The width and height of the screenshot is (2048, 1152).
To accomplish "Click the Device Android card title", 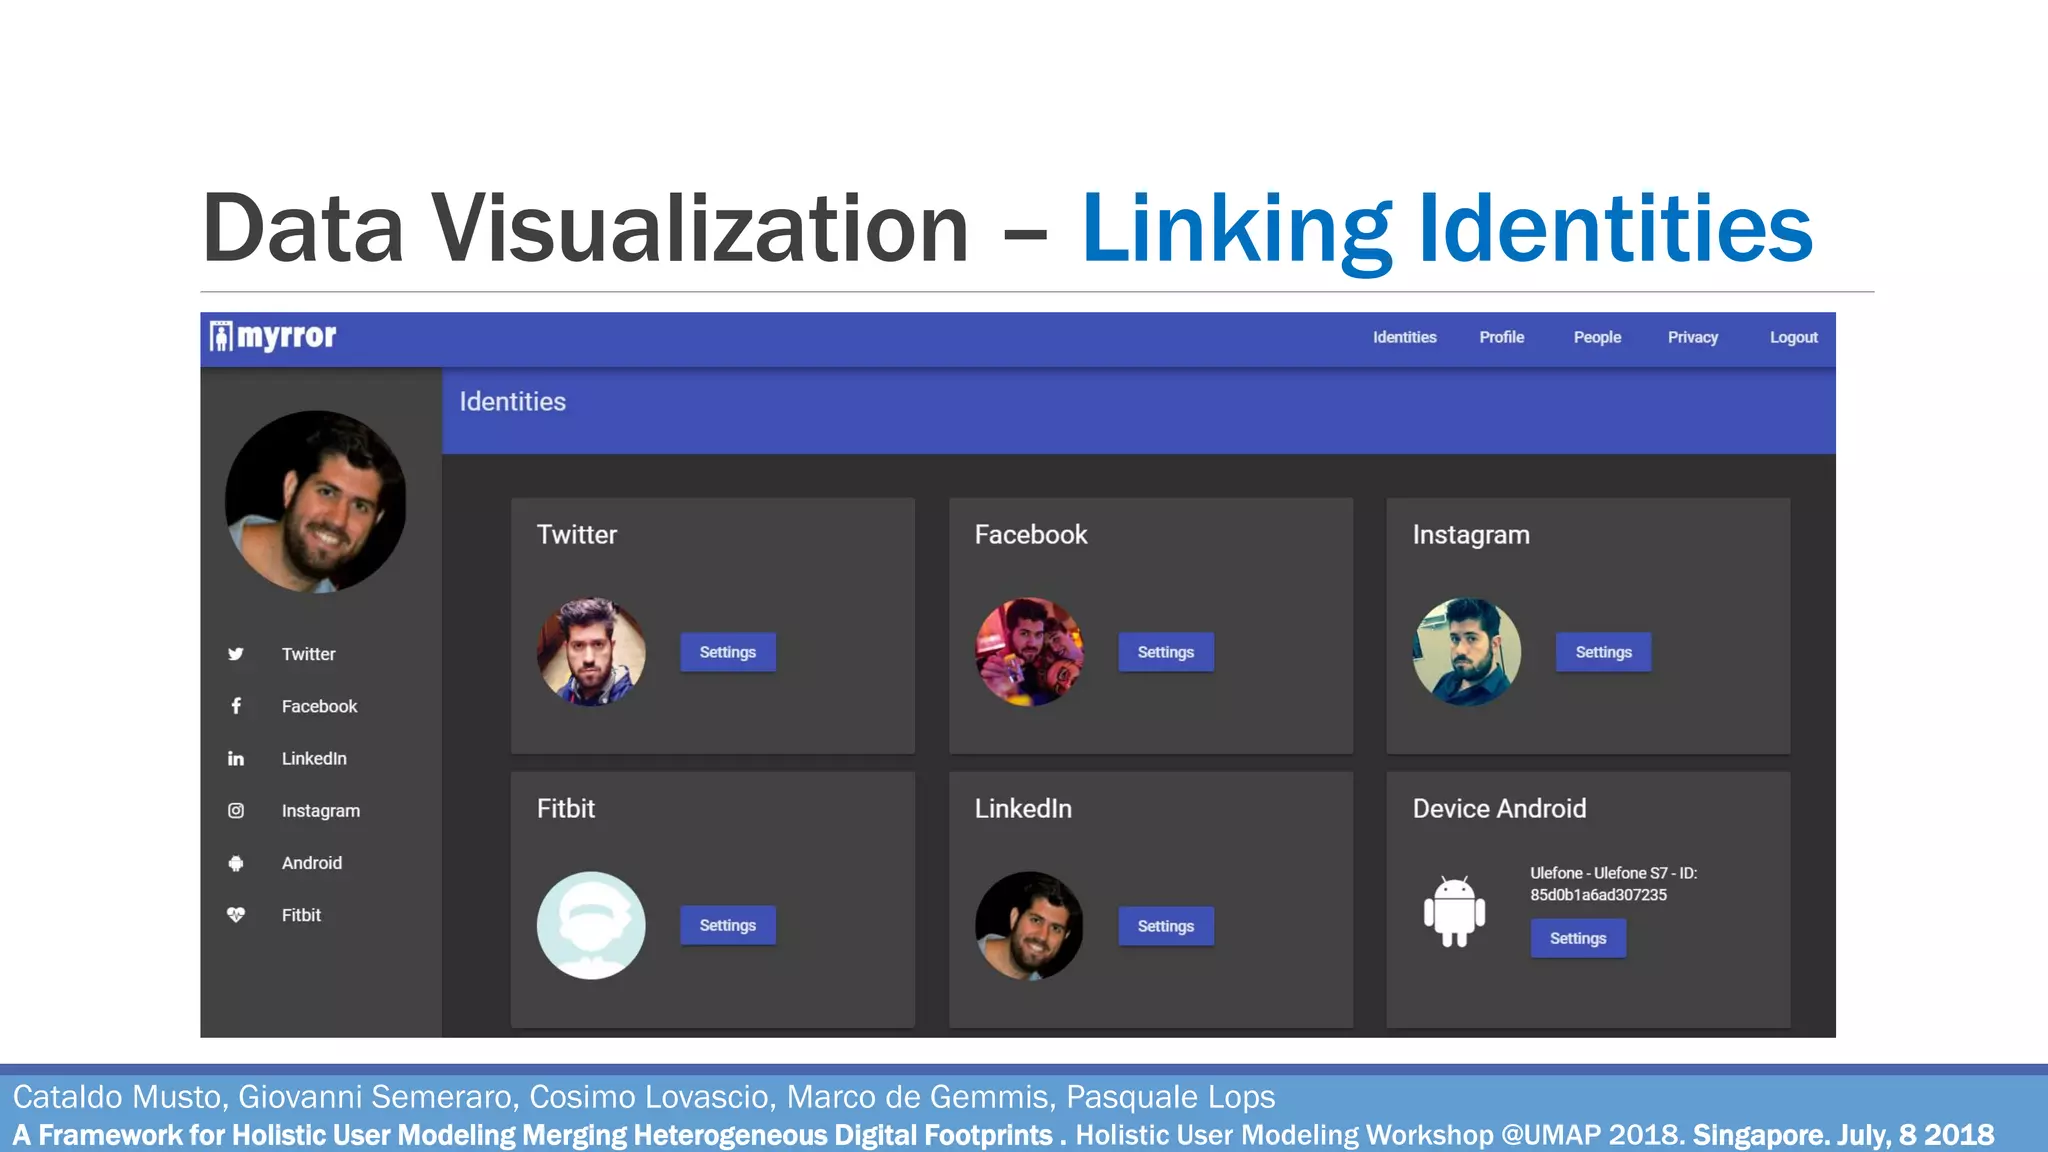I will [x=1499, y=809].
